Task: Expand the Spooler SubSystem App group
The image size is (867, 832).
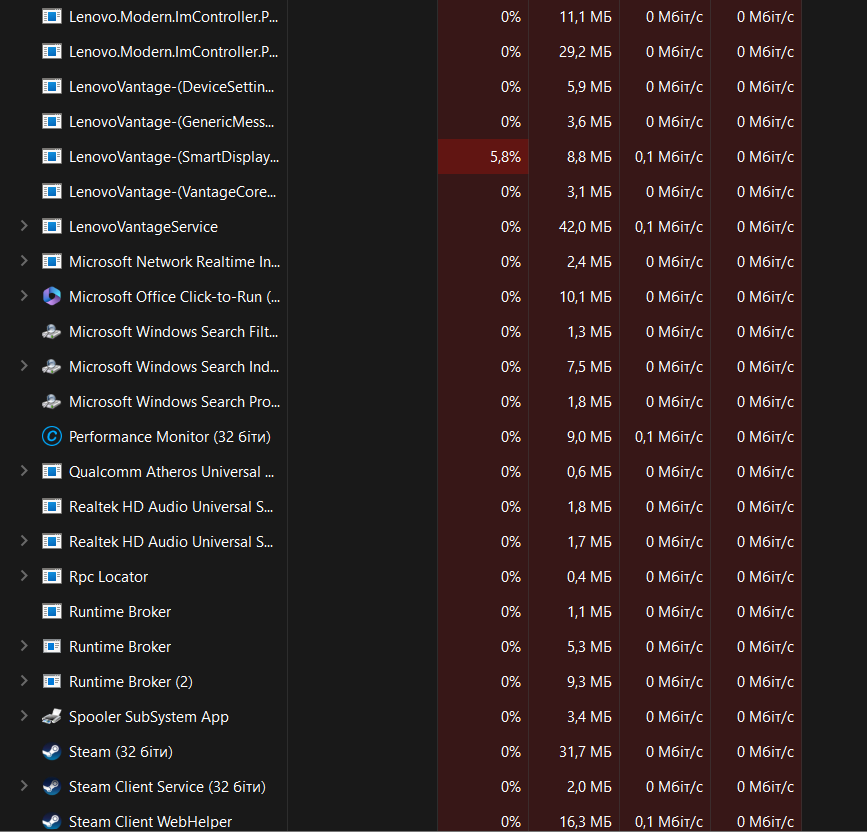Action: point(24,716)
